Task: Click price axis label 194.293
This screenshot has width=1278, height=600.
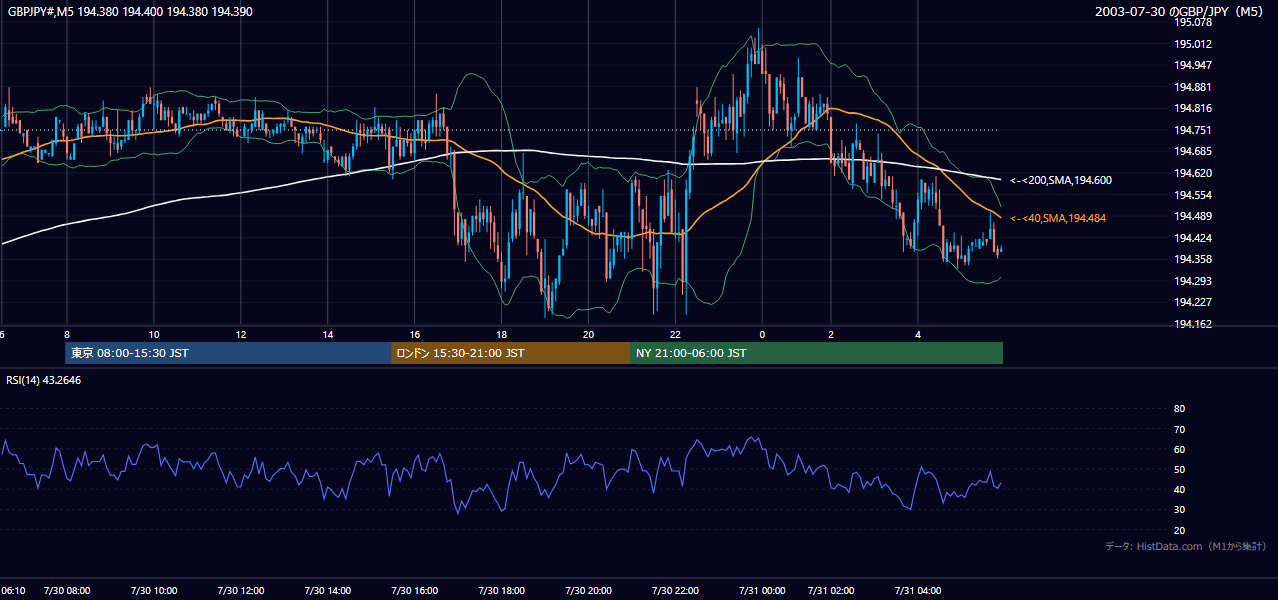Action: [x=1193, y=281]
